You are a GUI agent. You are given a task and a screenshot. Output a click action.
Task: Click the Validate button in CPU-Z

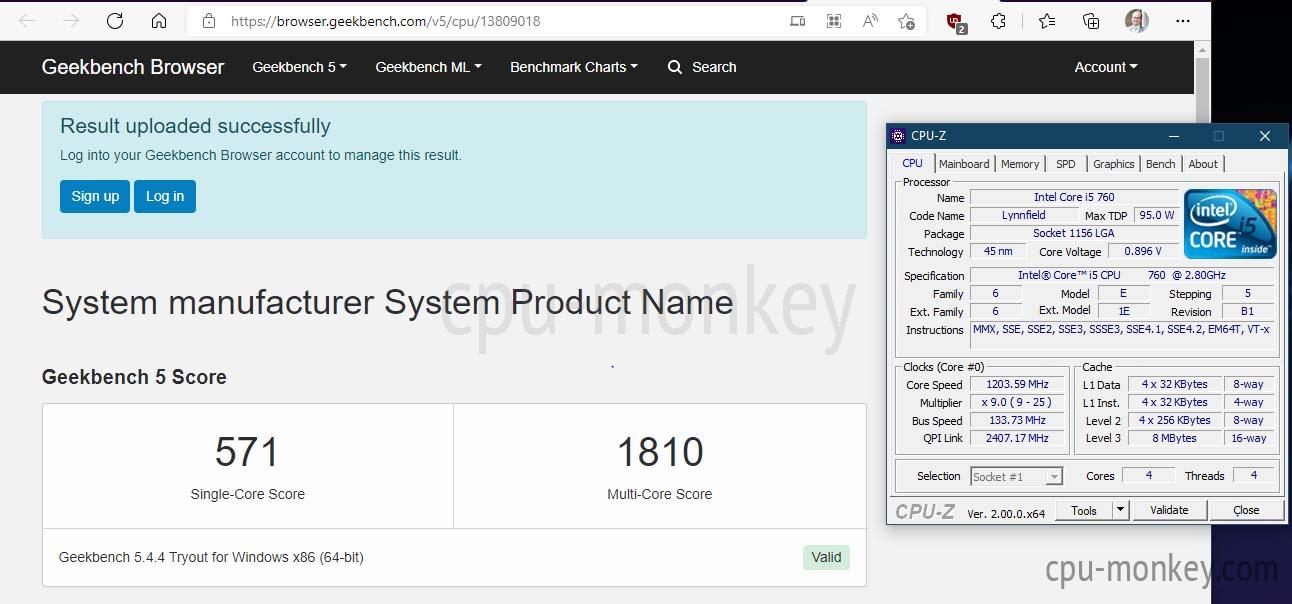(1169, 510)
